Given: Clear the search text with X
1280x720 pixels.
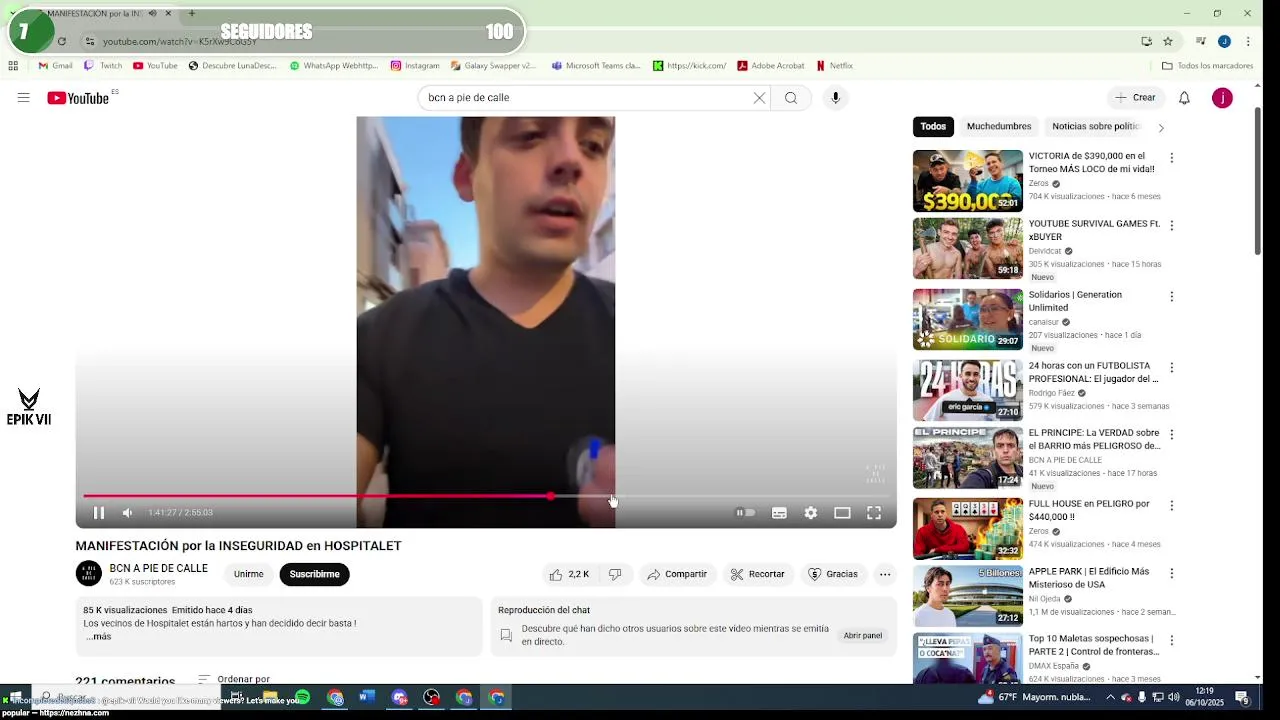Looking at the screenshot, I should coord(759,98).
